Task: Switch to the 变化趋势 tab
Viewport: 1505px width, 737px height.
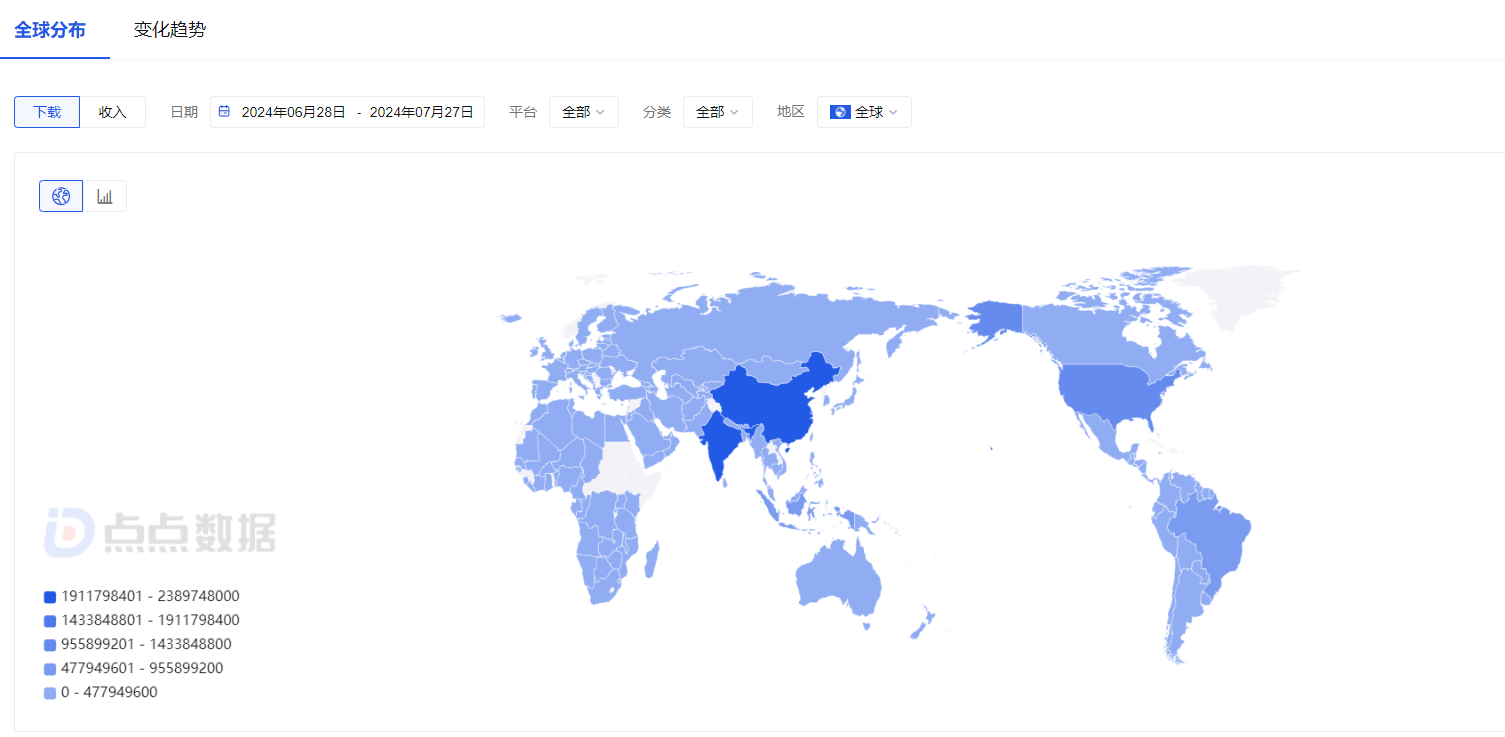Action: pos(170,30)
